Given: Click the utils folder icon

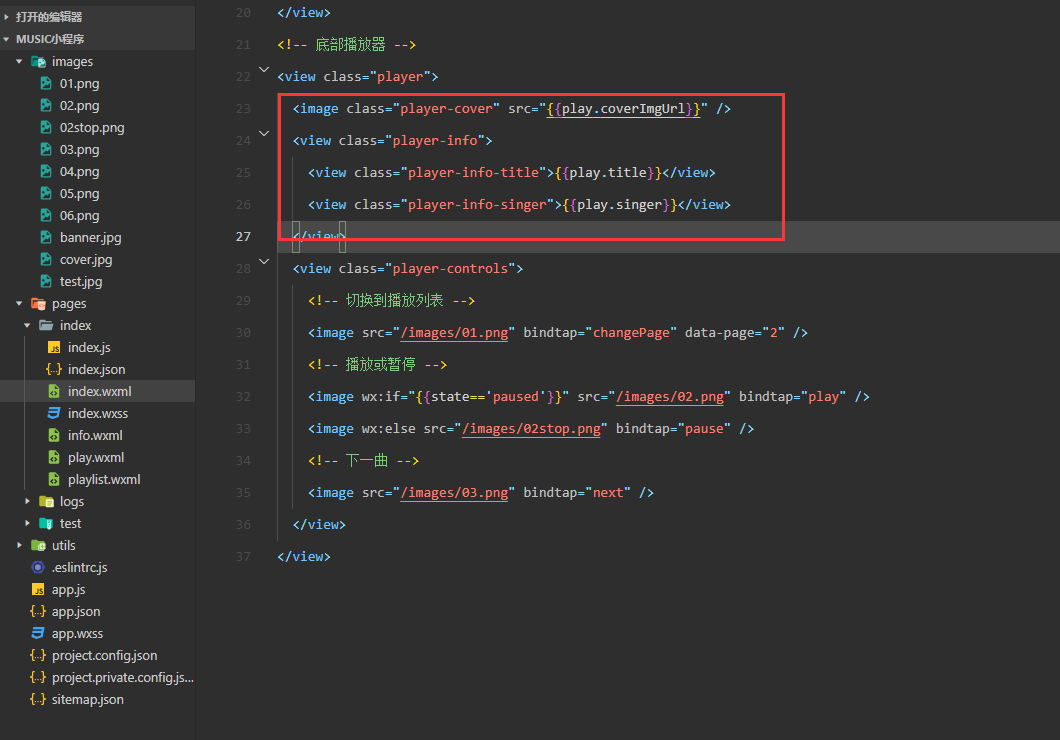Looking at the screenshot, I should (38, 546).
